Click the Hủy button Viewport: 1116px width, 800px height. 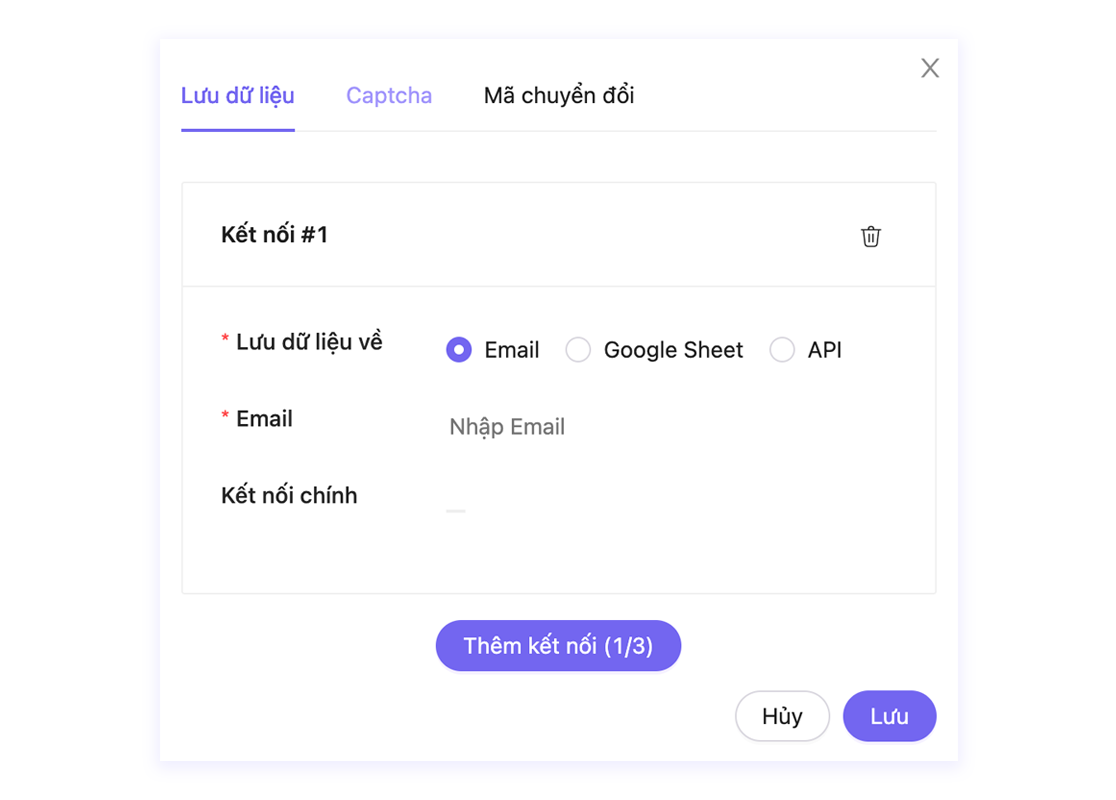782,716
